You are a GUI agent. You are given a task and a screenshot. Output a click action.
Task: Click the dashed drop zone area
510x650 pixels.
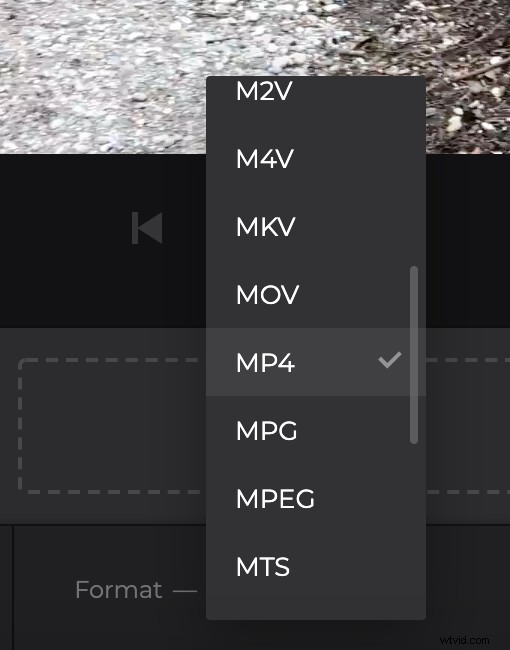(112, 426)
